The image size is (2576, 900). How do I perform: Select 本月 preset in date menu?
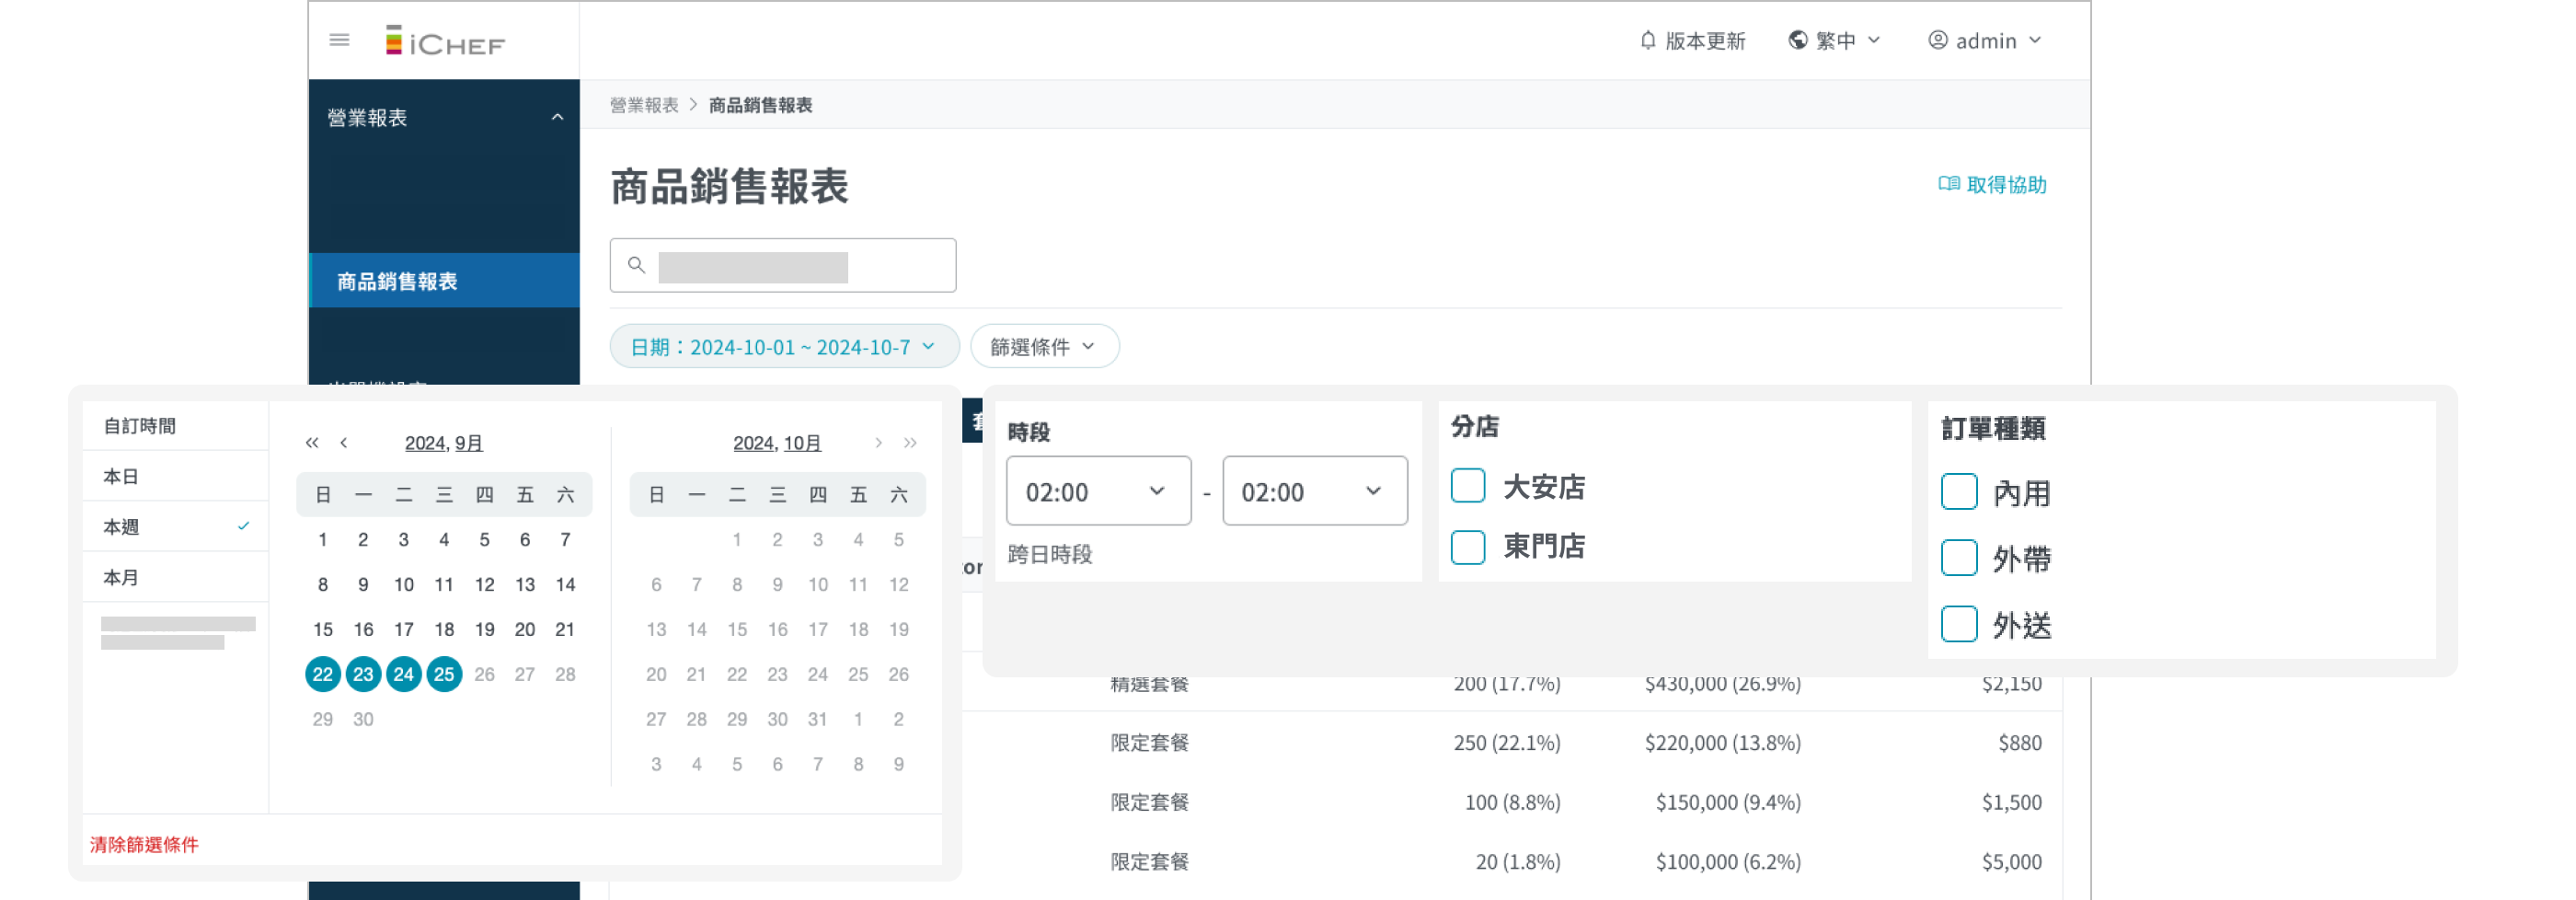122,577
